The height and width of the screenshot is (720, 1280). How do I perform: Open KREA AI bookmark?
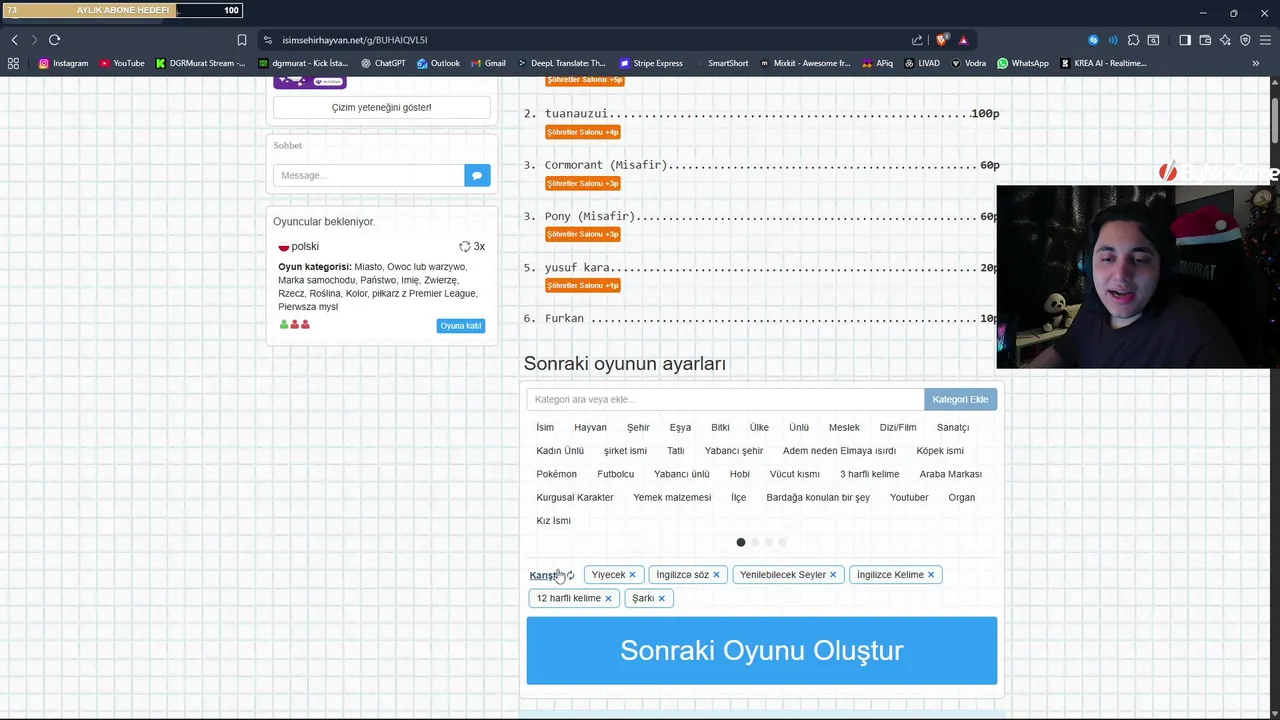tap(1102, 63)
